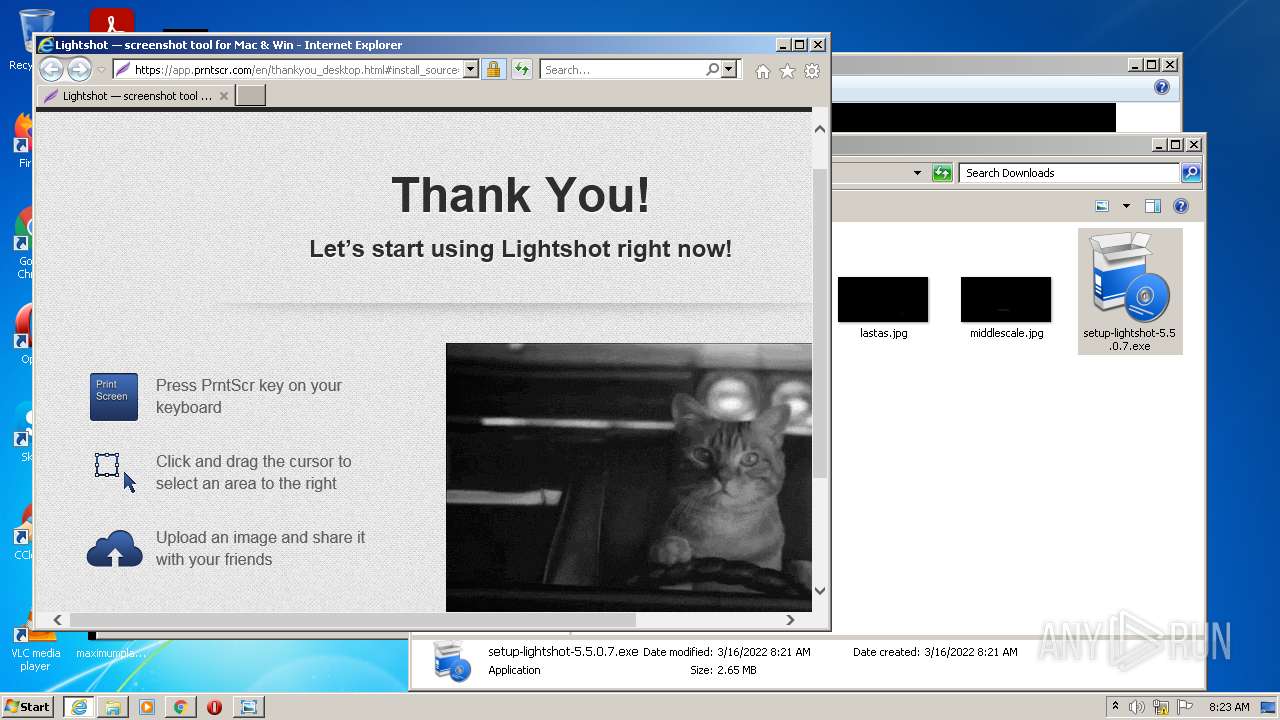Click the vertical scrollbar thumb
Image resolution: width=1280 pixels, height=720 pixels.
pos(820,322)
